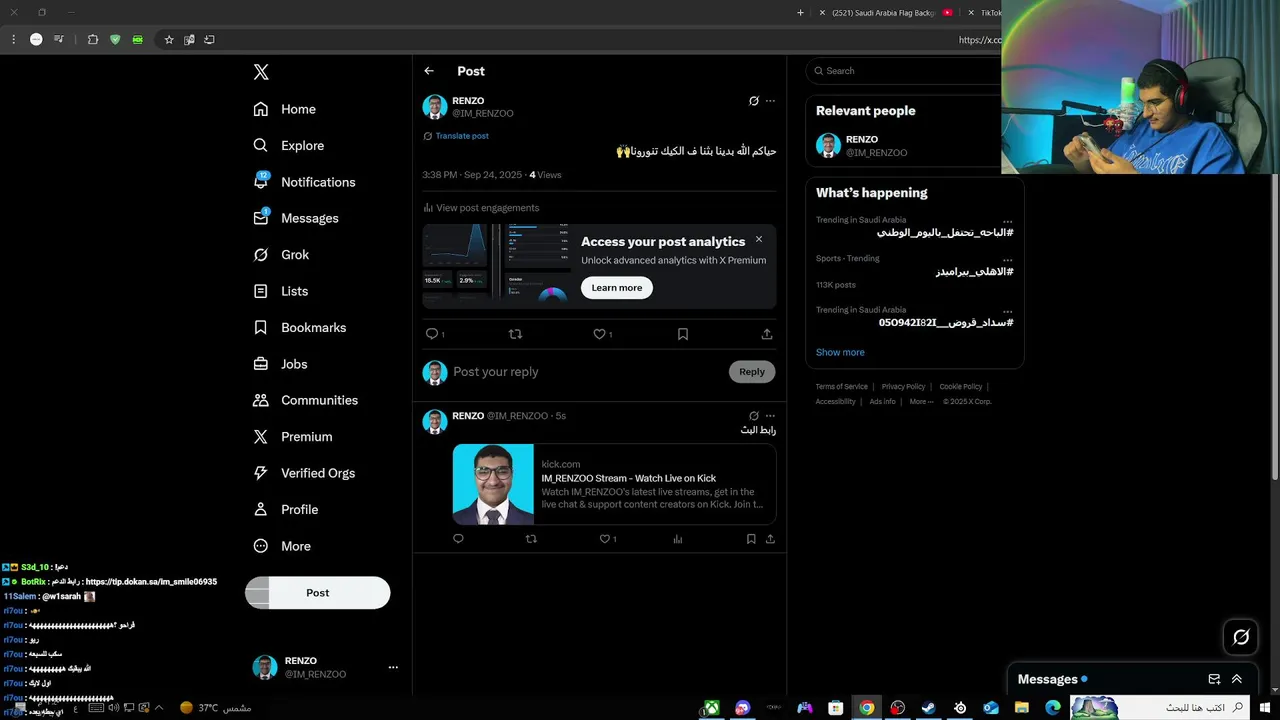This screenshot has width=1280, height=720.
Task: View analytics of the Kick link post
Action: [x=678, y=539]
